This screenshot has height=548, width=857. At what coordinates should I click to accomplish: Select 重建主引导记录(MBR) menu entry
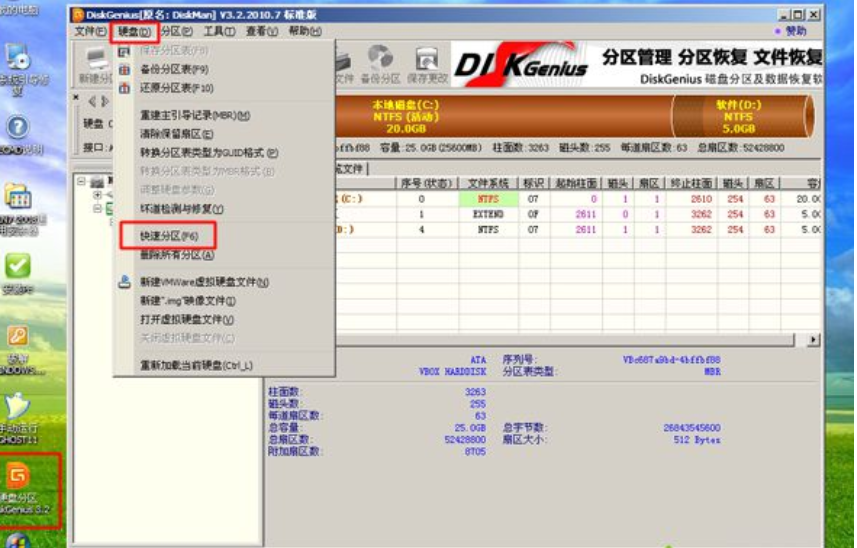[x=224, y=115]
